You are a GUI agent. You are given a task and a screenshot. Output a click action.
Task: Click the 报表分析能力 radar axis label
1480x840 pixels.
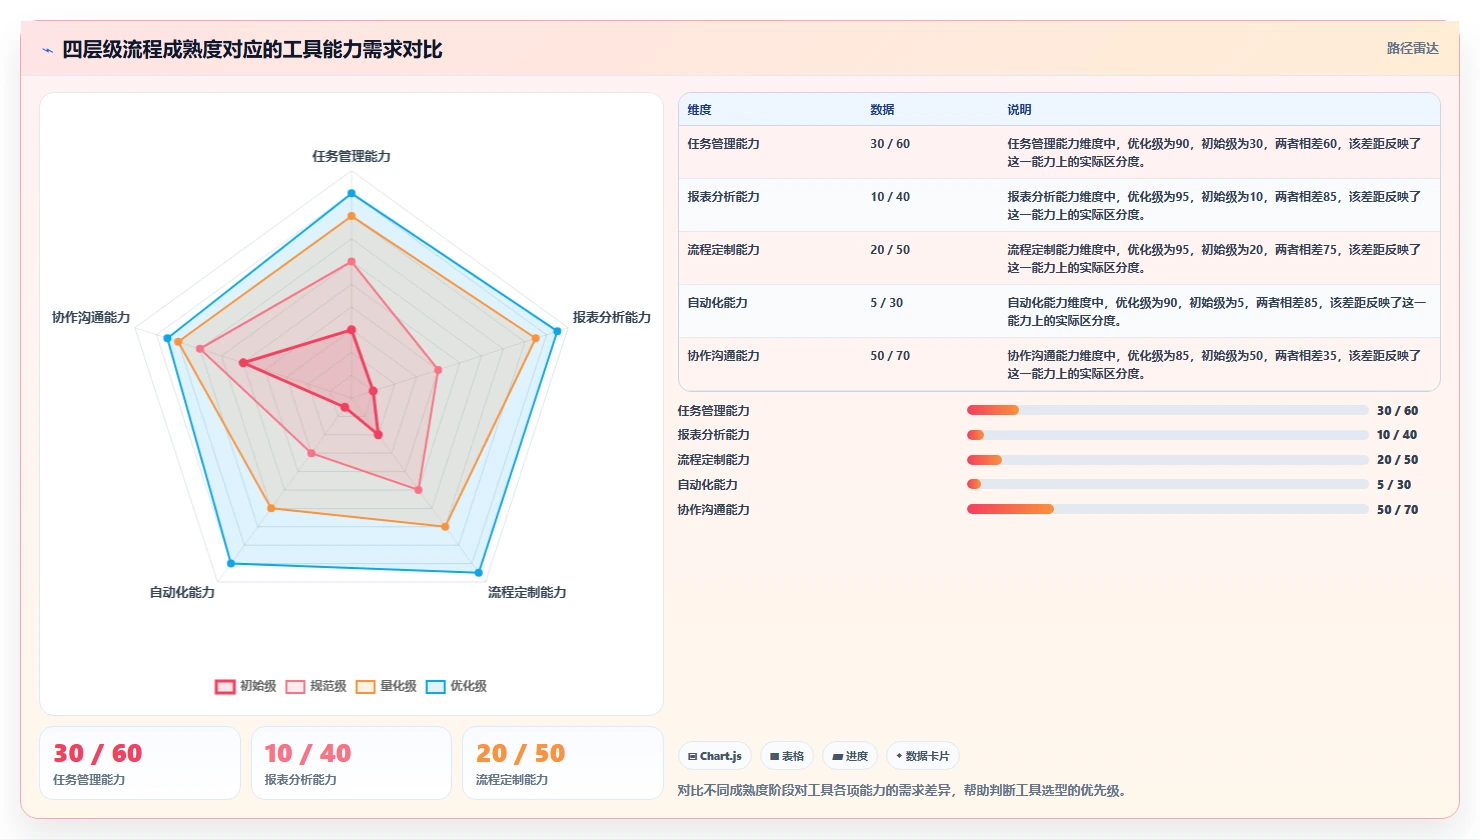[x=611, y=317]
